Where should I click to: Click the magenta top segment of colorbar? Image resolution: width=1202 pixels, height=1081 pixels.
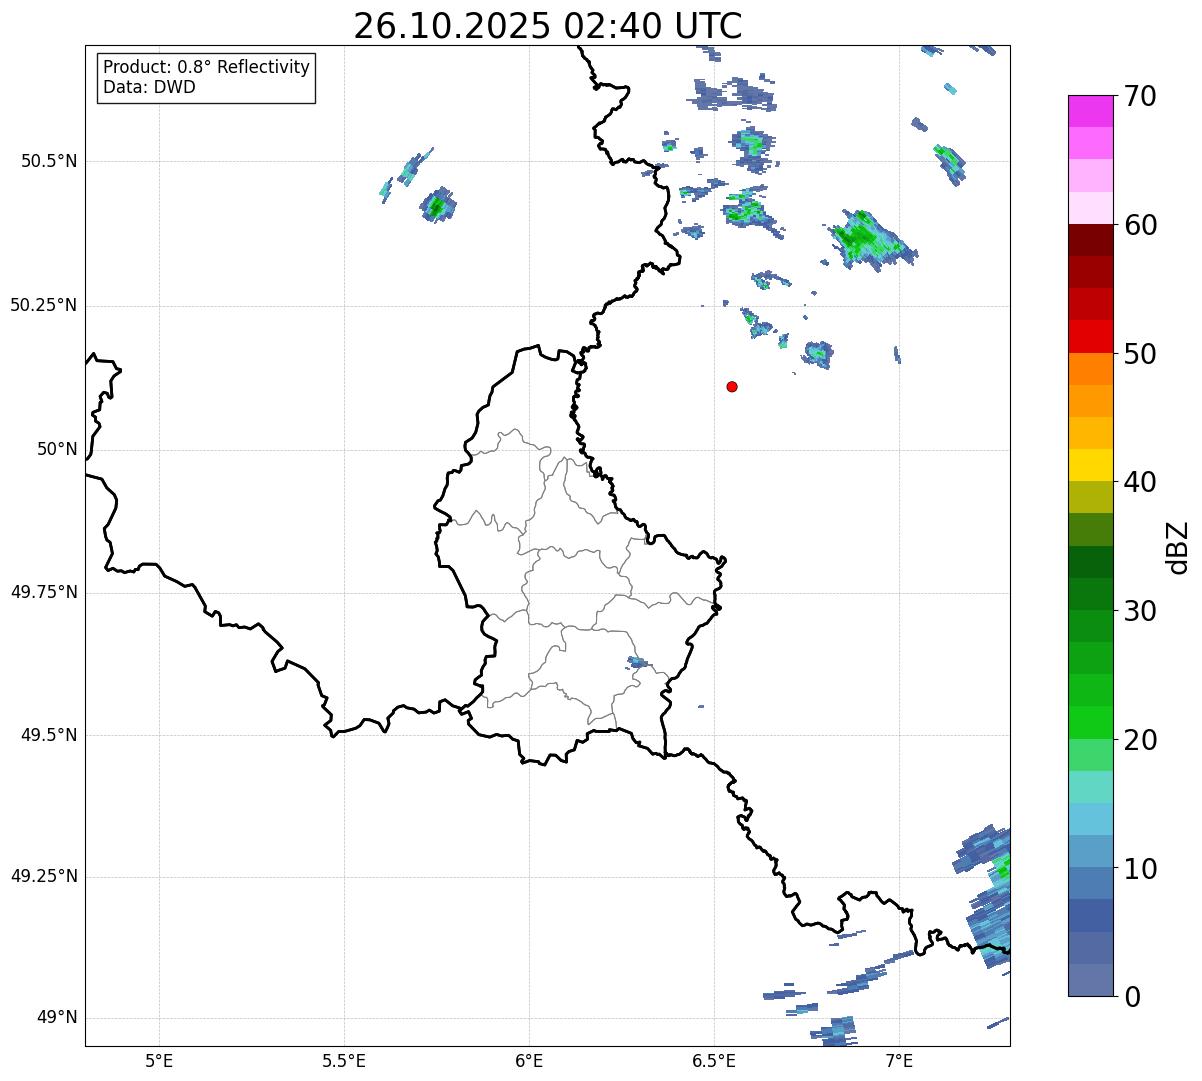click(1090, 111)
